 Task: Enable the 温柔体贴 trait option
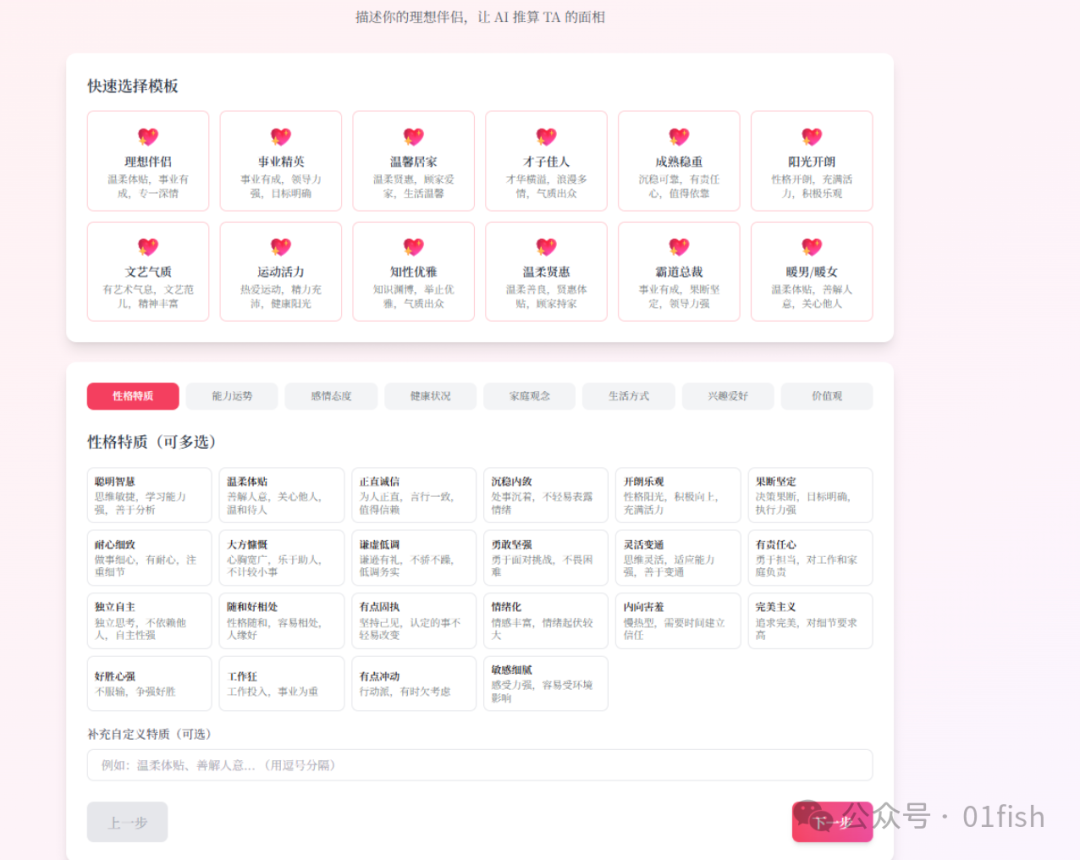(x=281, y=495)
